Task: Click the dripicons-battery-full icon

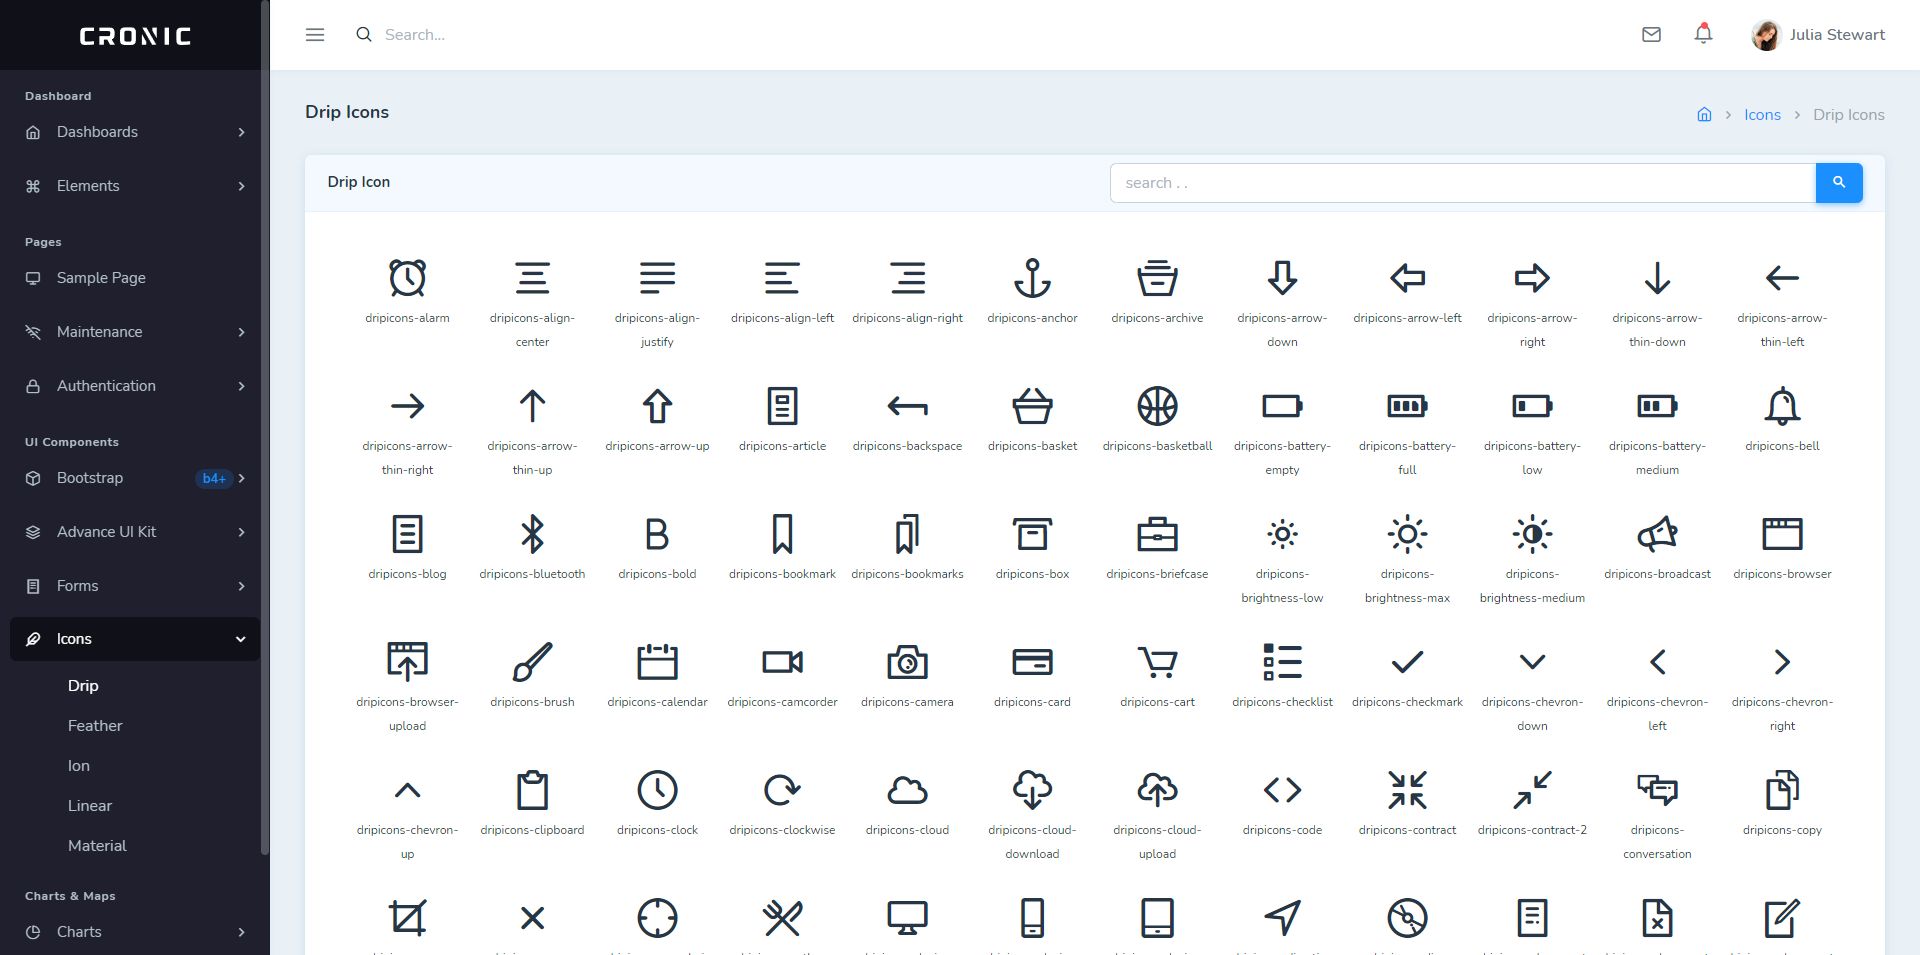Action: pos(1407,406)
